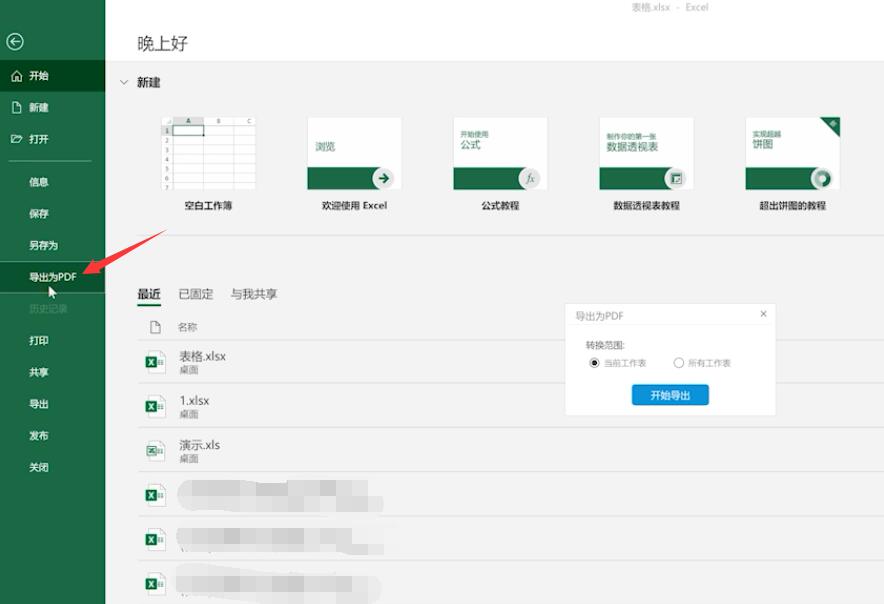Open the 空白工作簿 template thumbnail
This screenshot has height=604, width=884.
tap(208, 153)
